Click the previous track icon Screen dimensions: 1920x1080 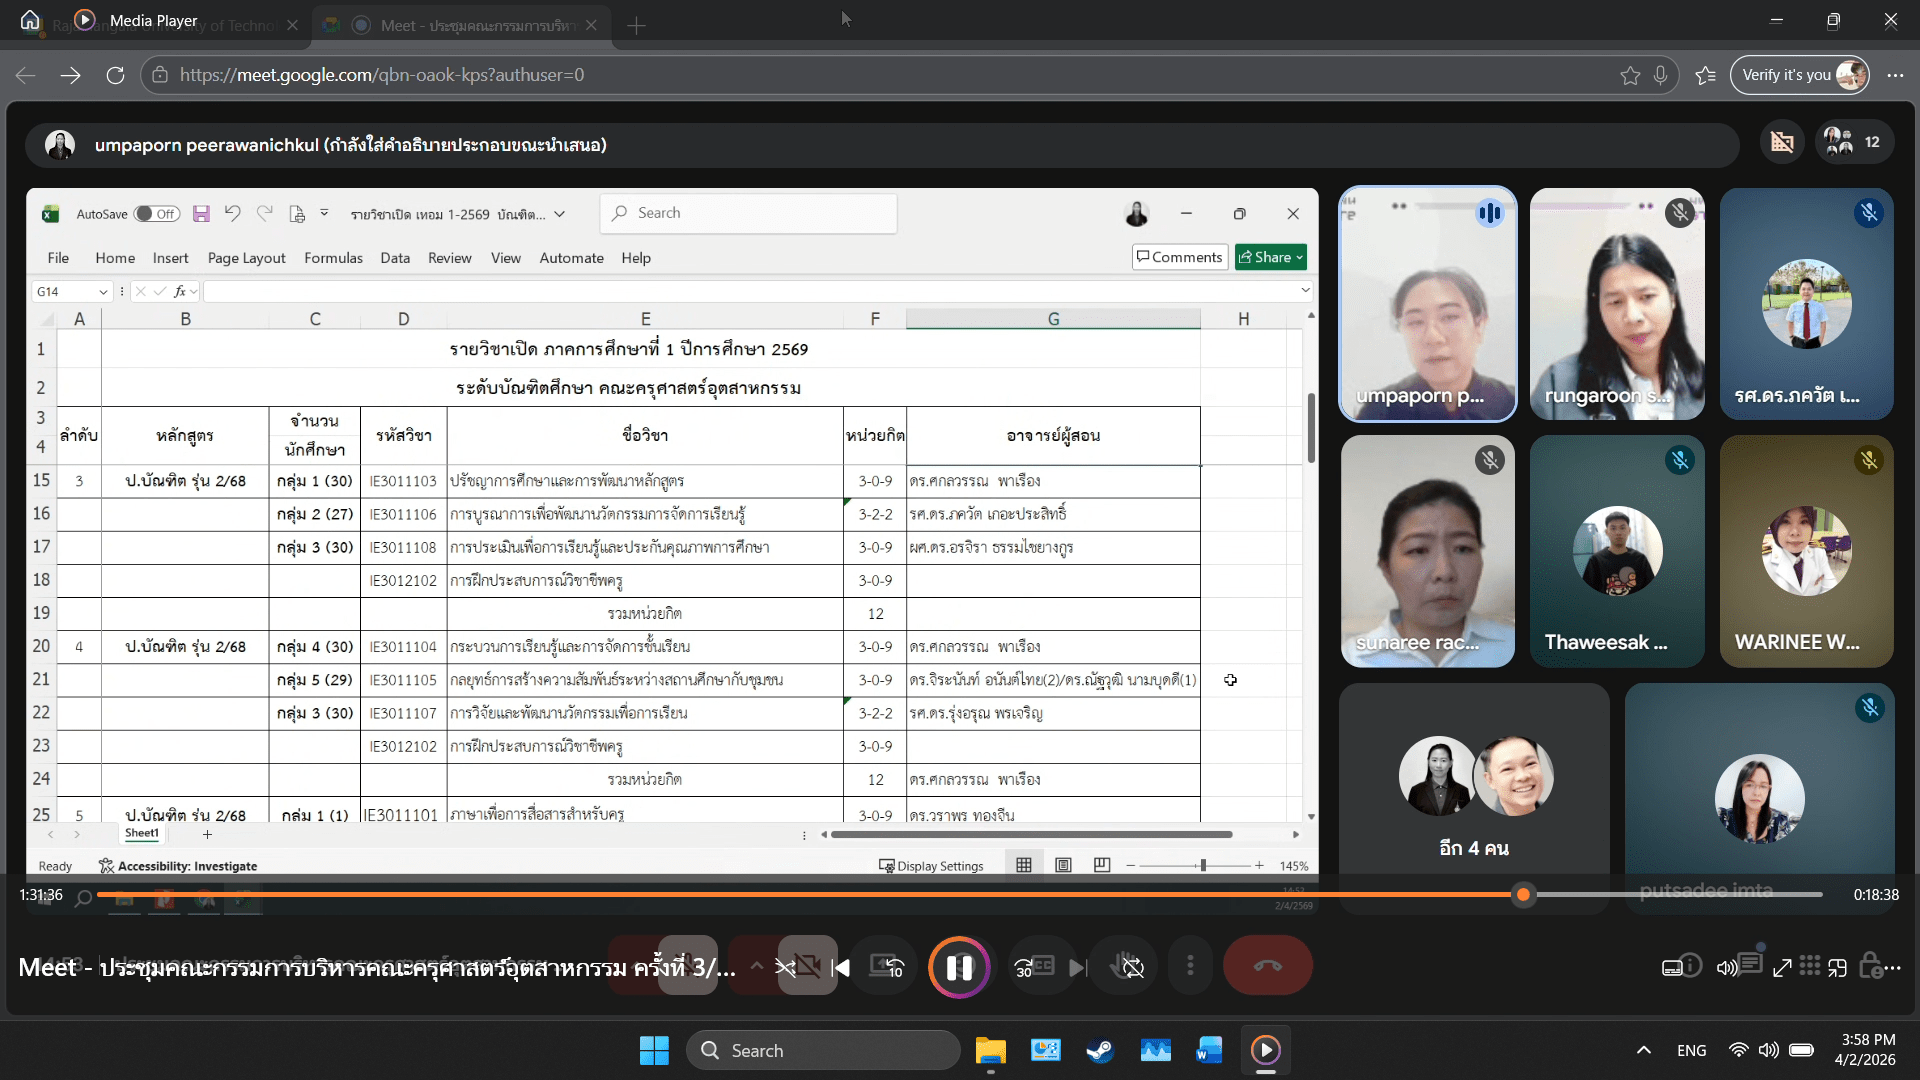[x=841, y=967]
